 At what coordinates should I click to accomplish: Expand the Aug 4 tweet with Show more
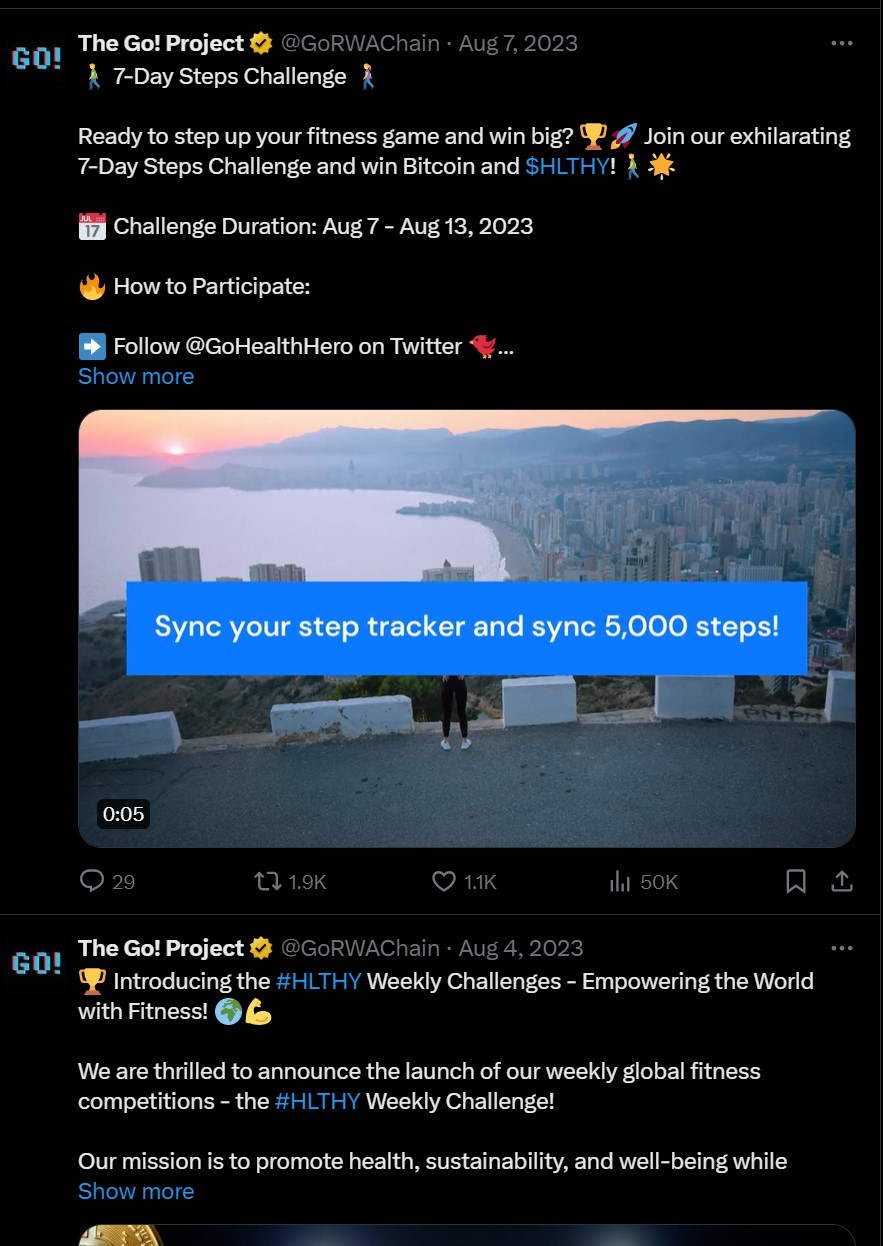(x=136, y=1191)
